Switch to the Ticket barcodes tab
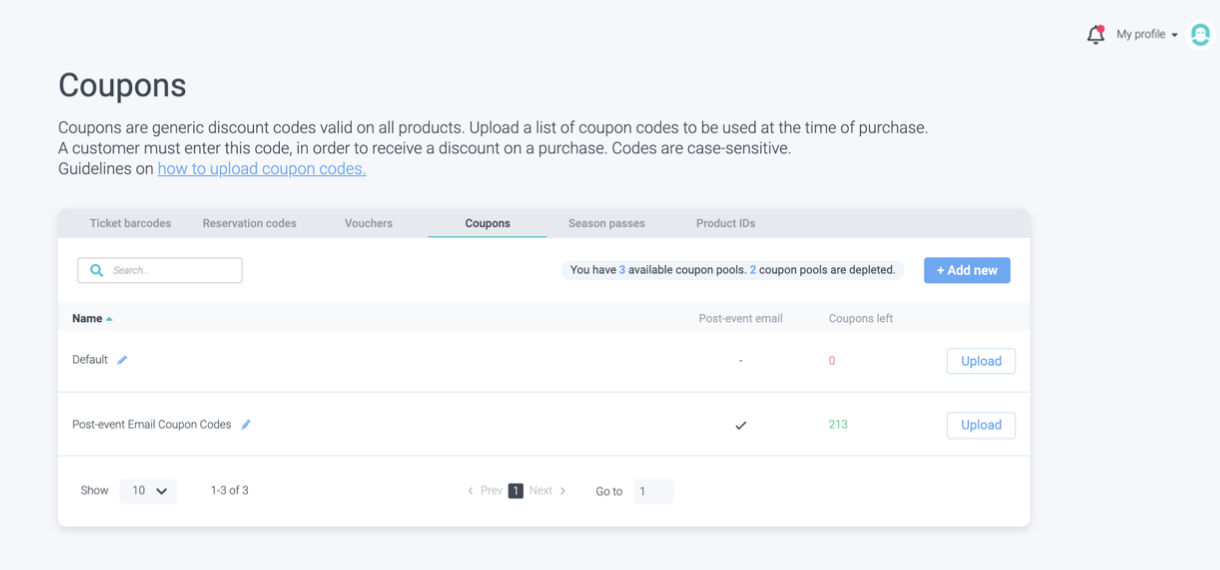 130,223
